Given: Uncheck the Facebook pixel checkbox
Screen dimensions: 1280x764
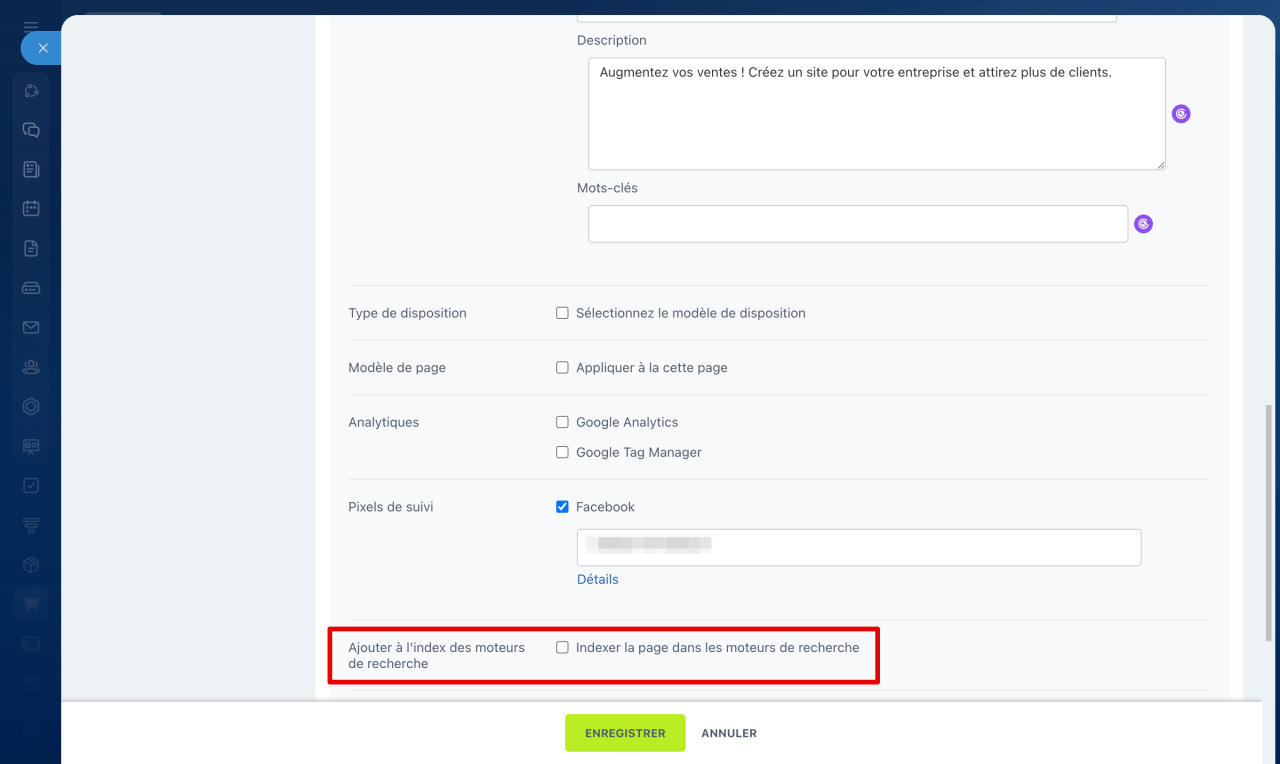Looking at the screenshot, I should pyautogui.click(x=562, y=507).
